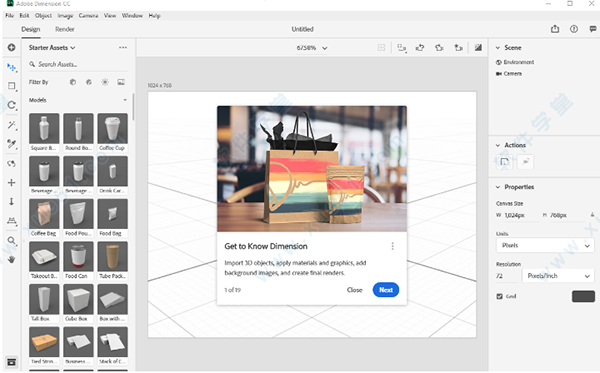Filter assets by models

pyautogui.click(x=73, y=82)
